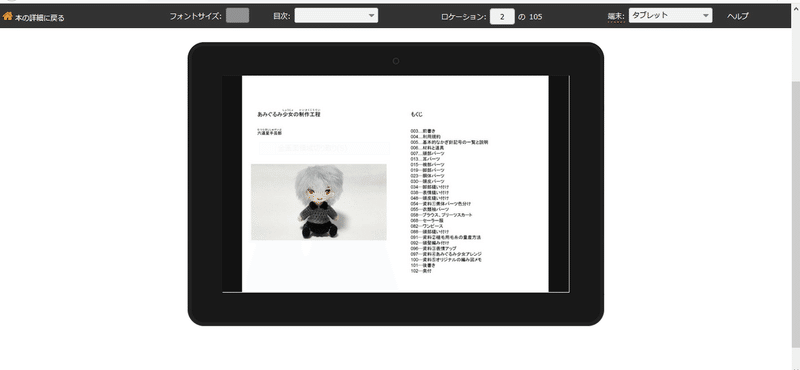Click the 100 オリジナルの編み図メモ line

point(446,260)
